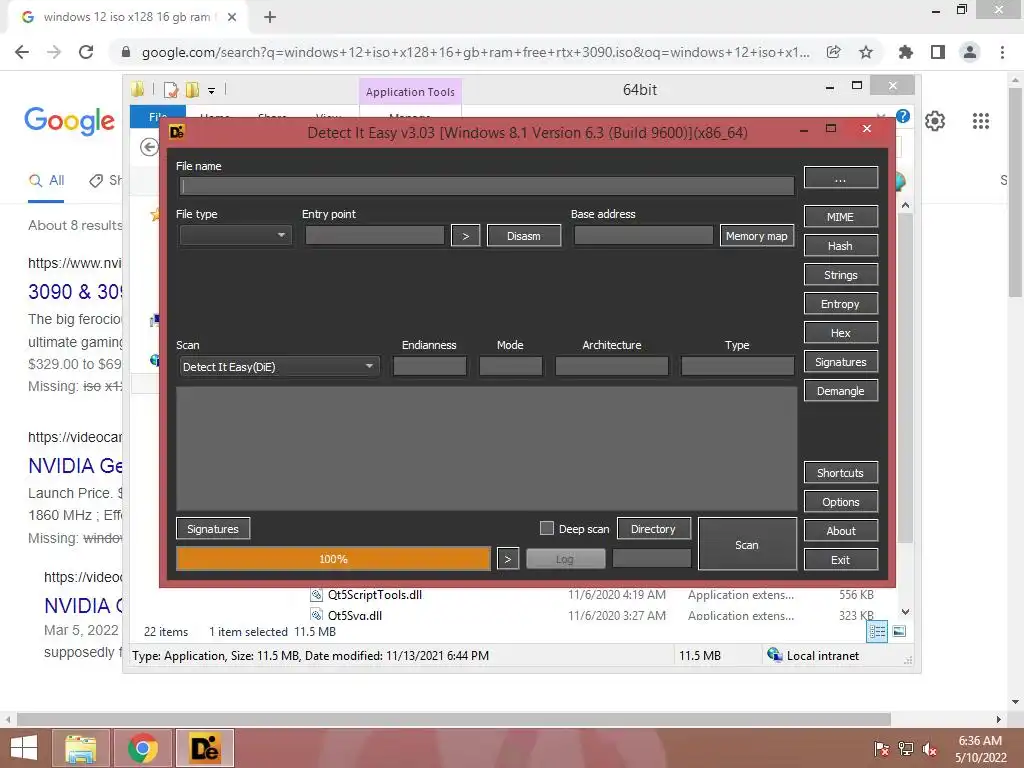Image resolution: width=1024 pixels, height=768 pixels.
Task: Click the Chrome address bar URL
Action: [475, 52]
